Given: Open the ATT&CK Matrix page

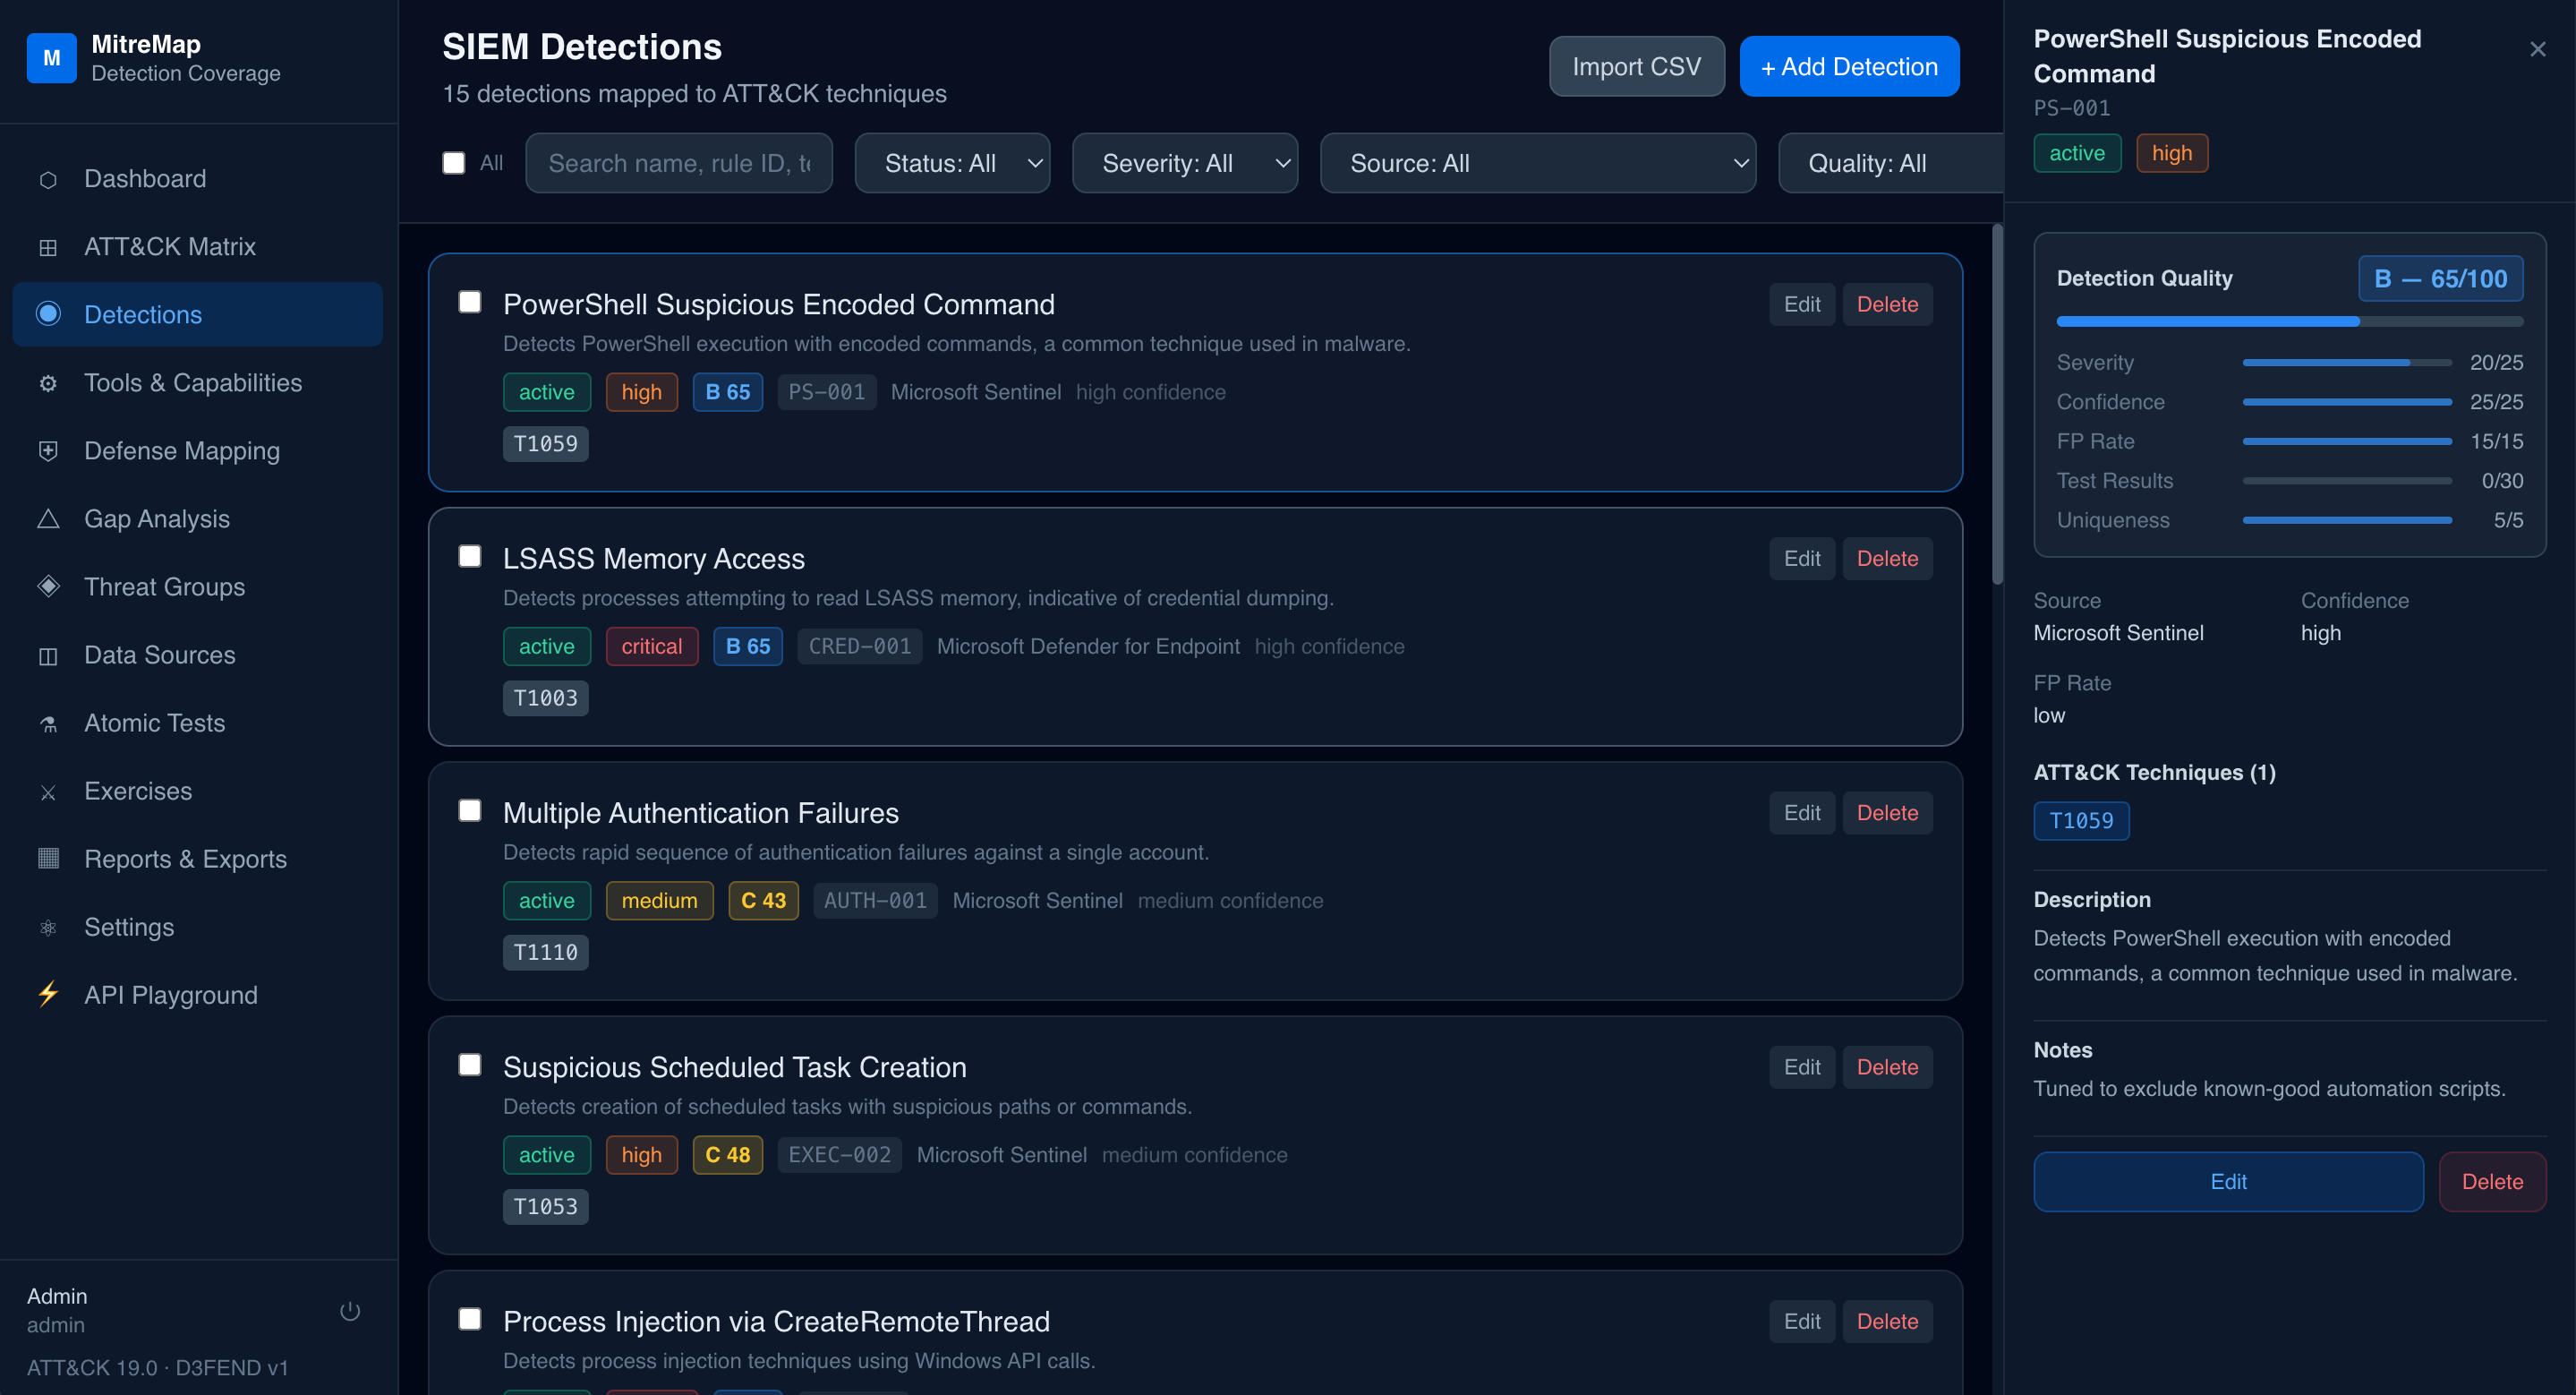Looking at the screenshot, I should pos(198,247).
